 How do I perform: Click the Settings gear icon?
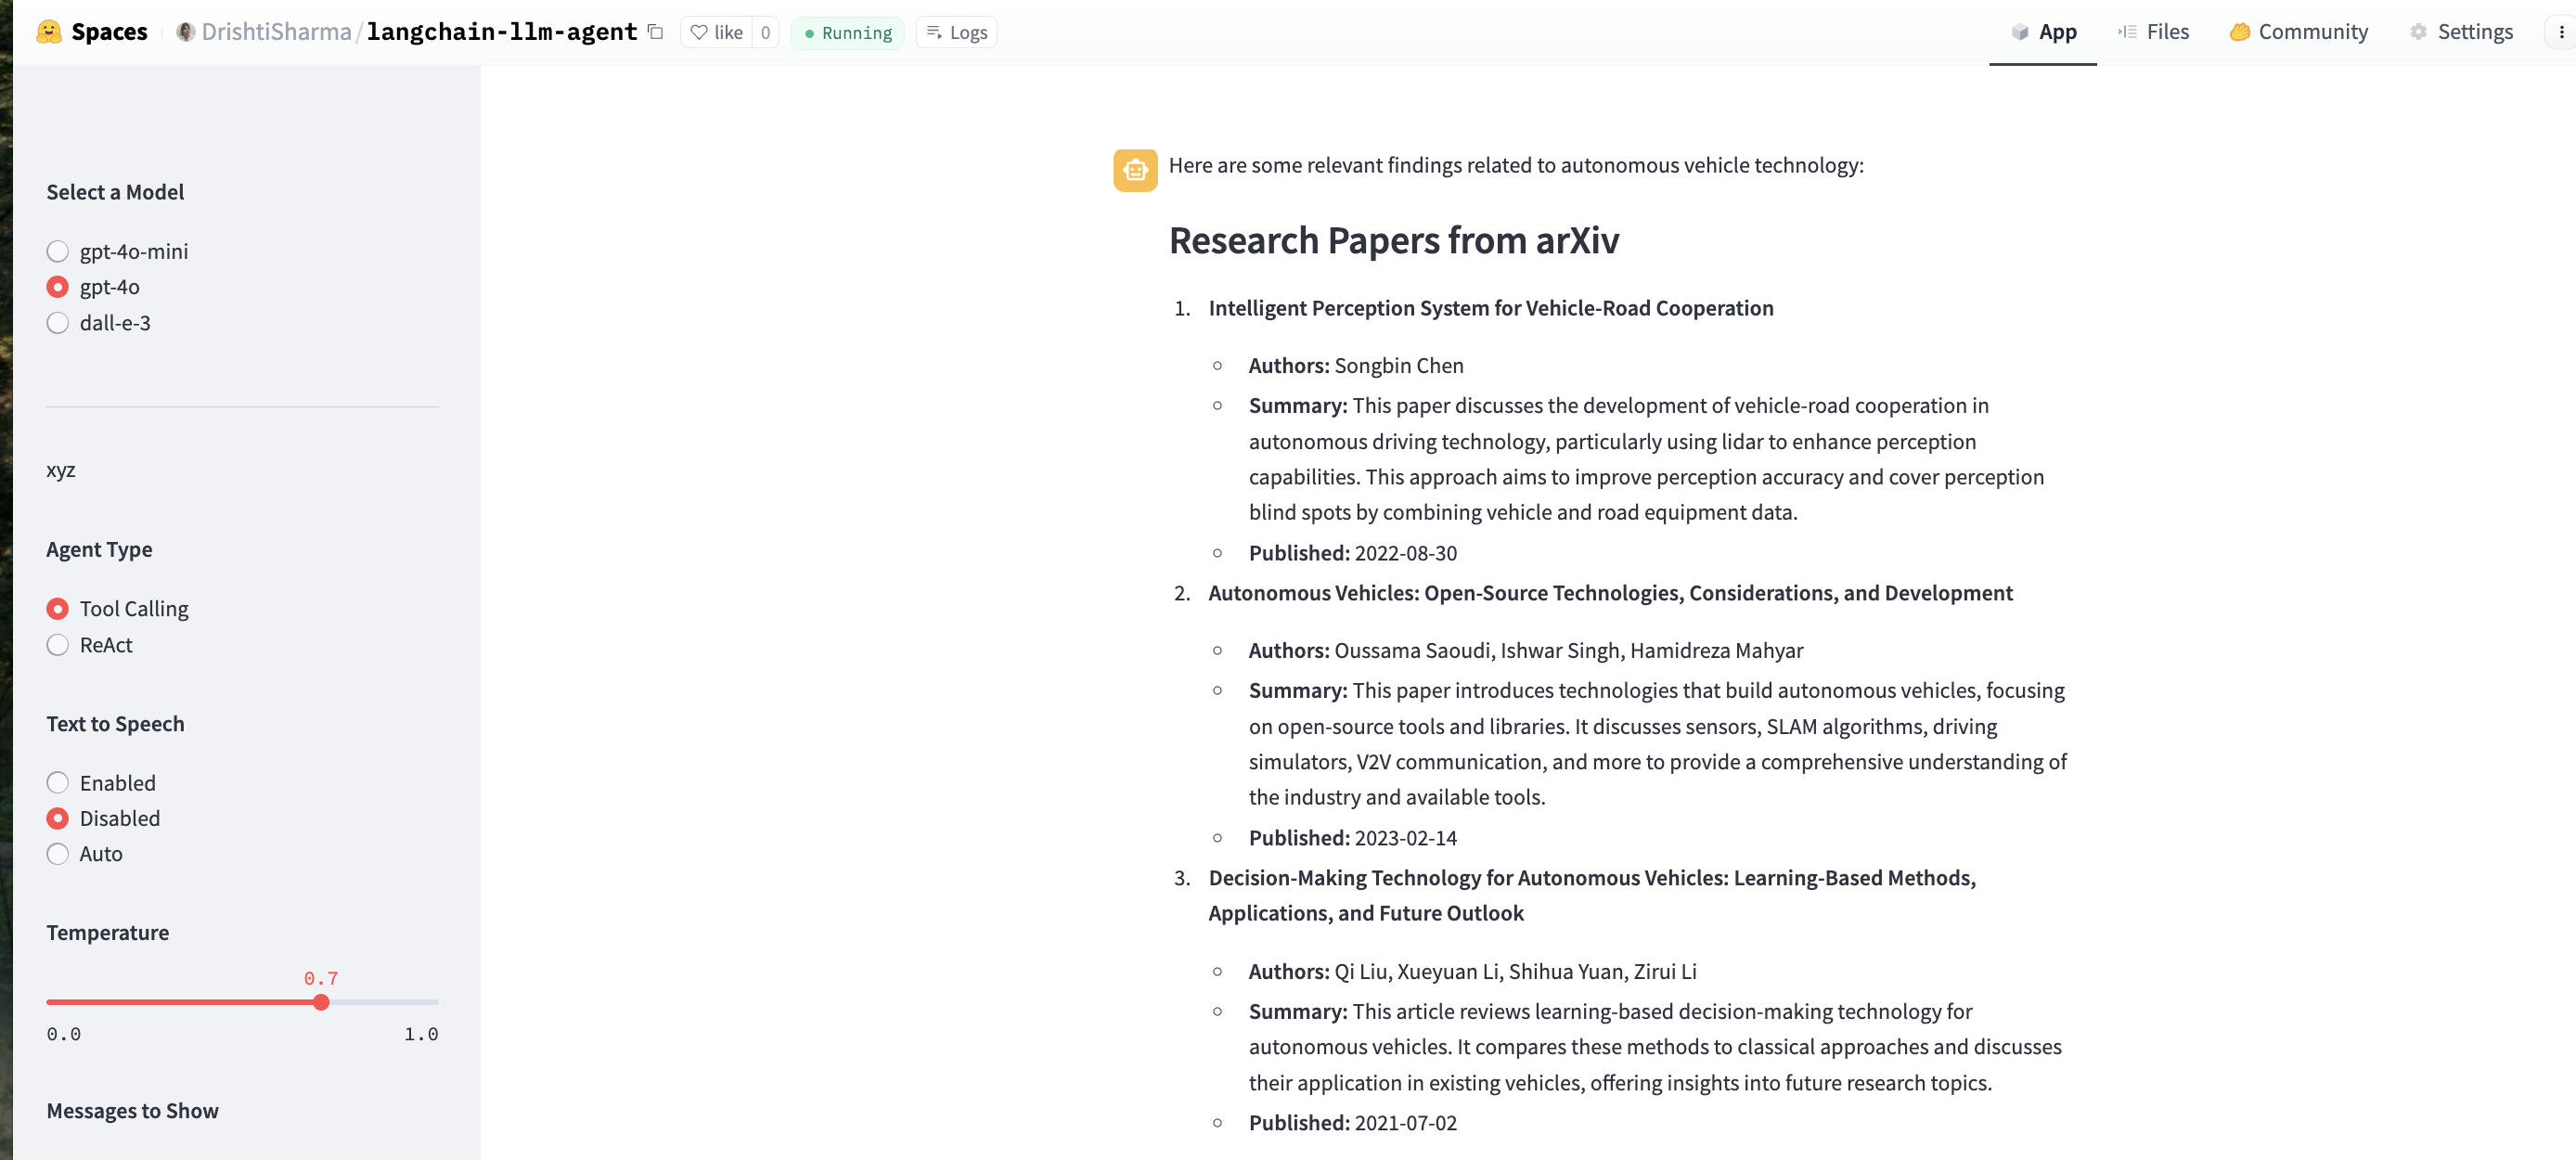click(x=2418, y=32)
